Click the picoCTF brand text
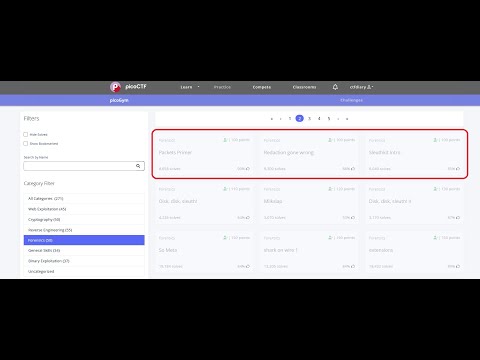This screenshot has height=360, width=480. pyautogui.click(x=136, y=87)
